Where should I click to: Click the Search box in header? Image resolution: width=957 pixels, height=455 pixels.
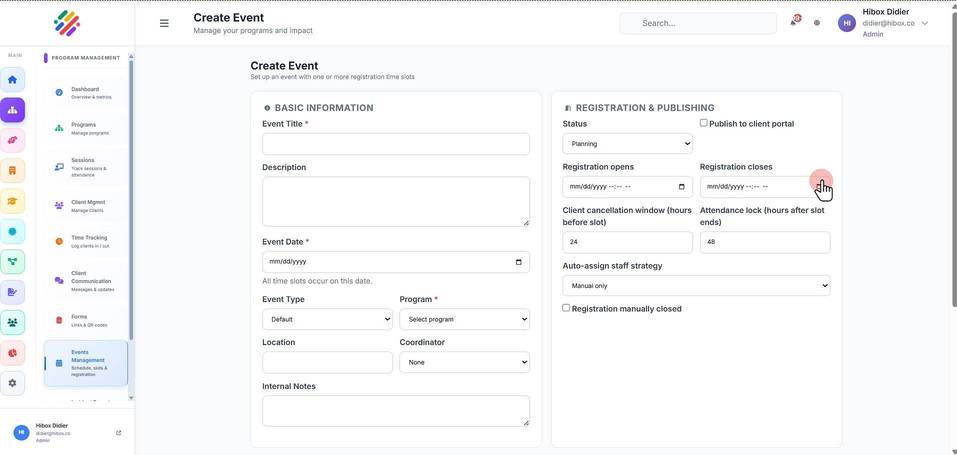coord(698,23)
